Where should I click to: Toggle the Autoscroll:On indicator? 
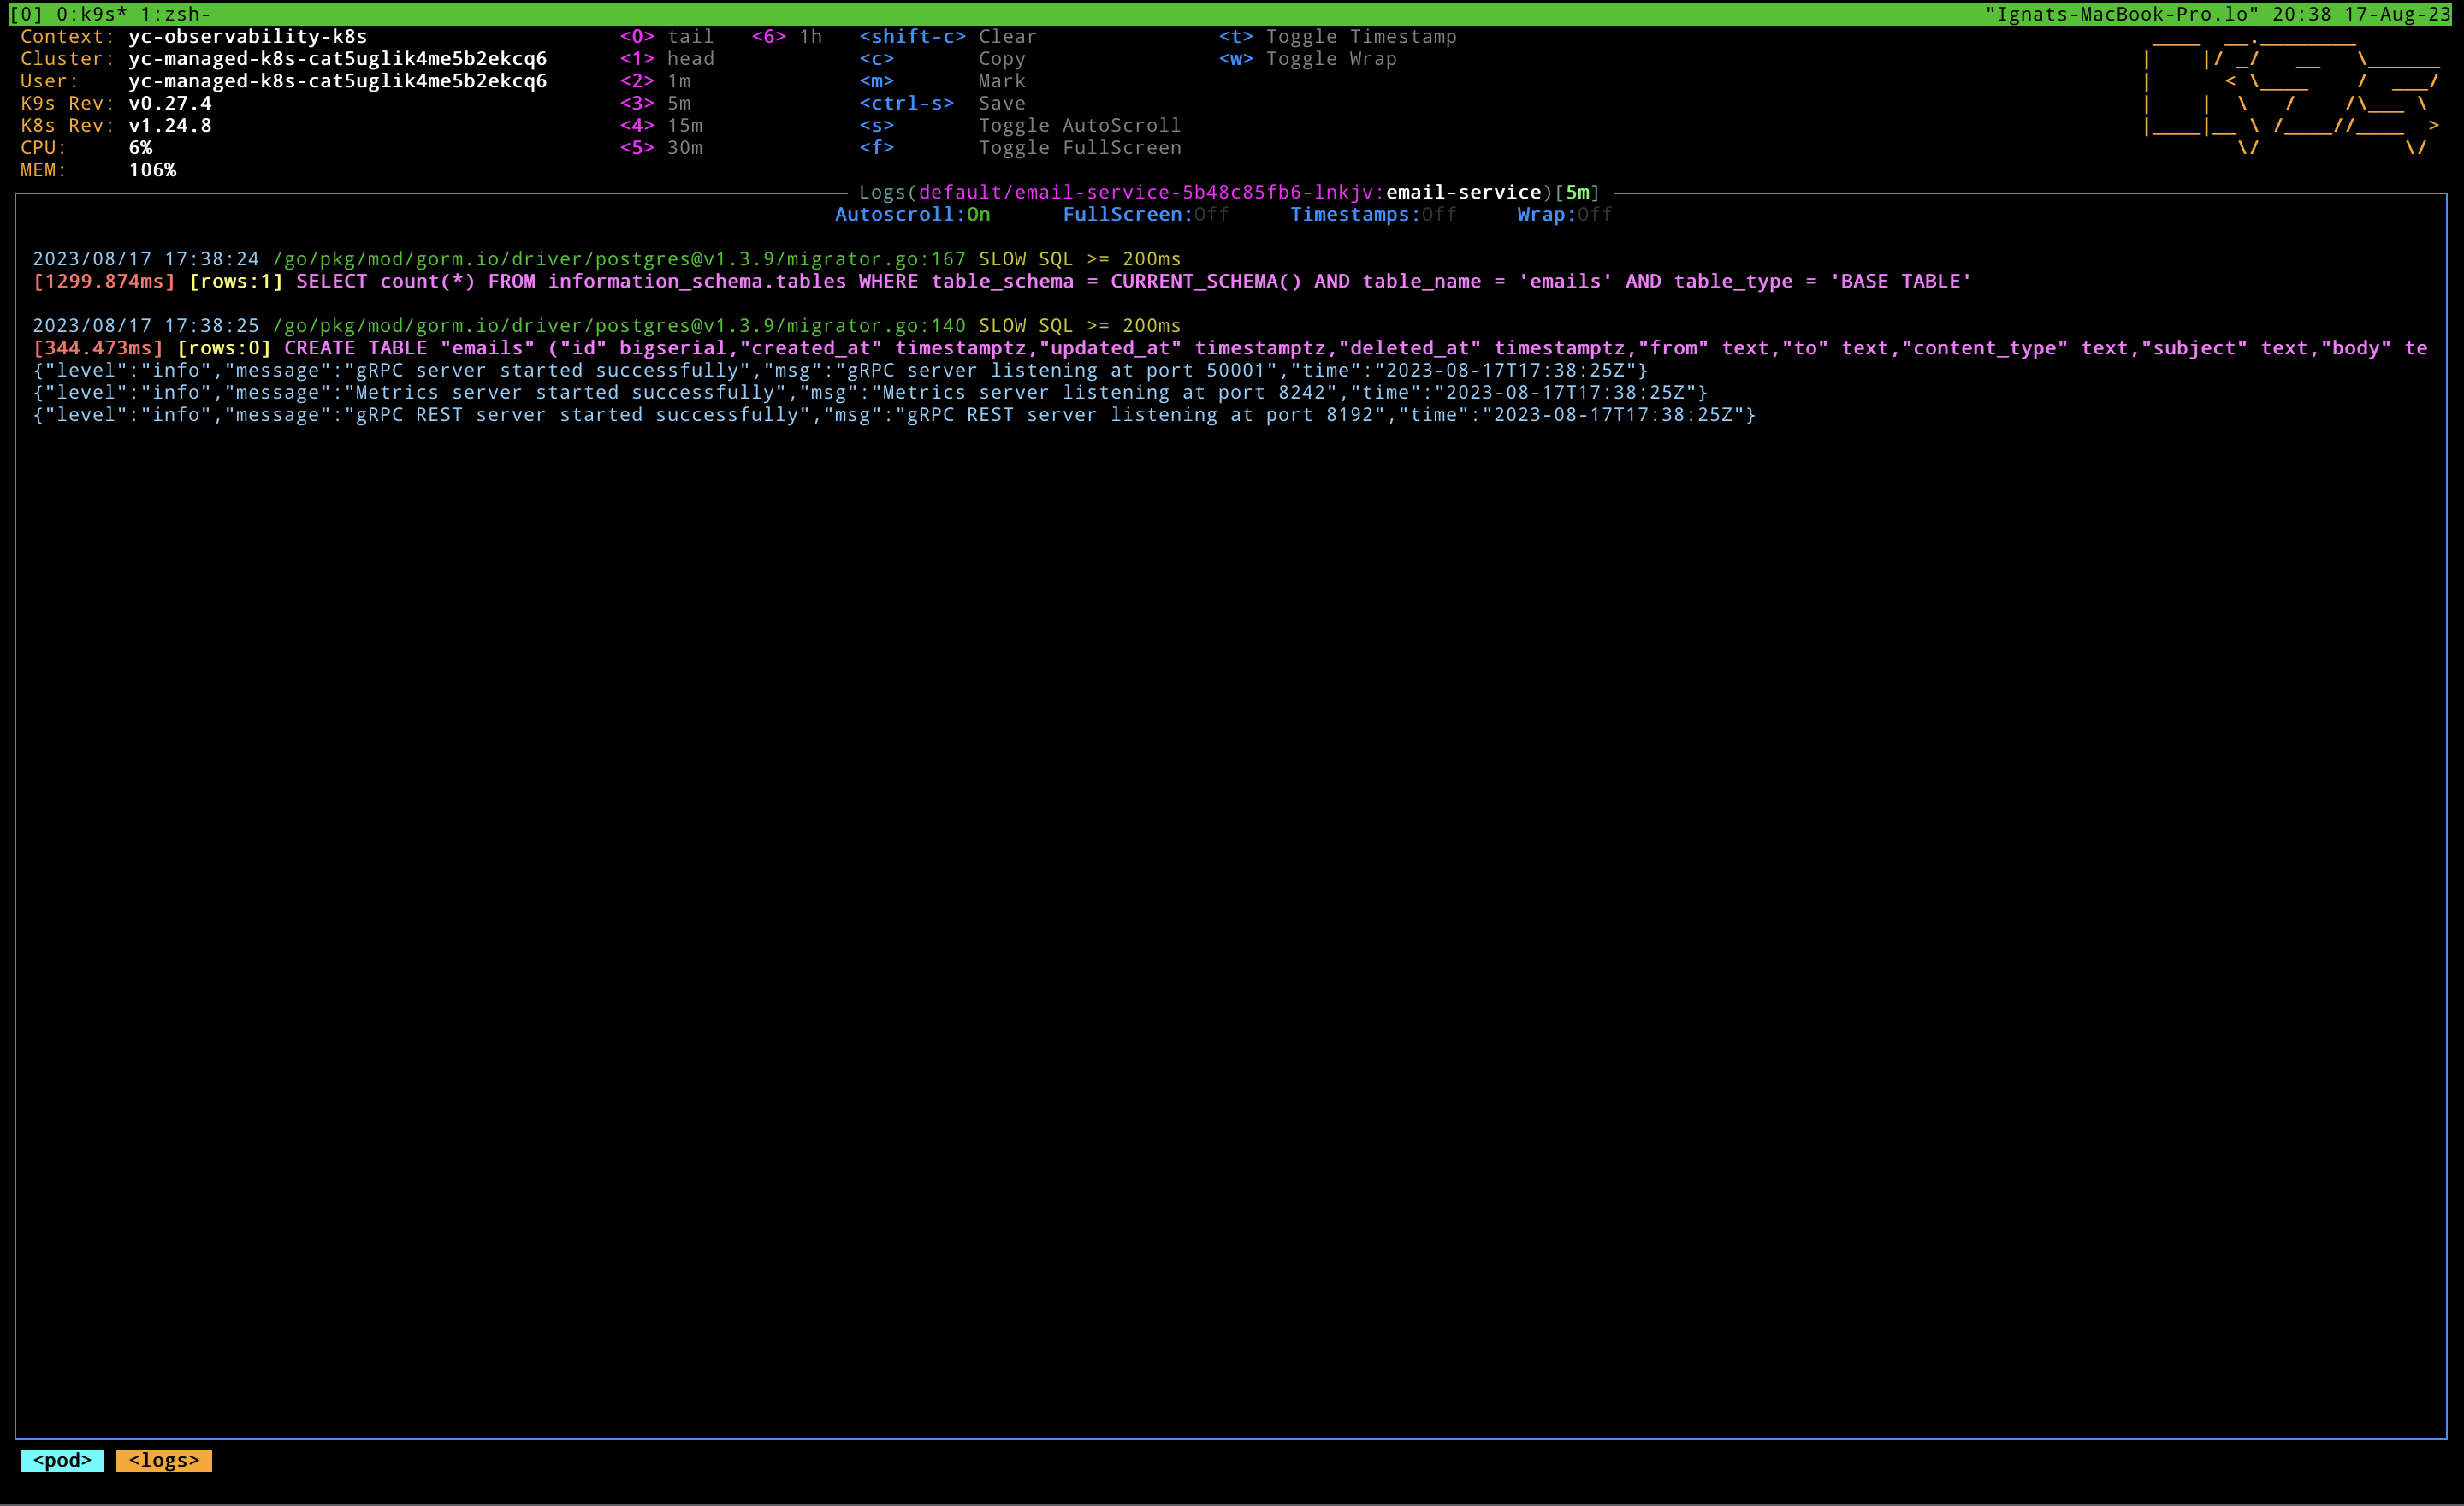pos(912,215)
